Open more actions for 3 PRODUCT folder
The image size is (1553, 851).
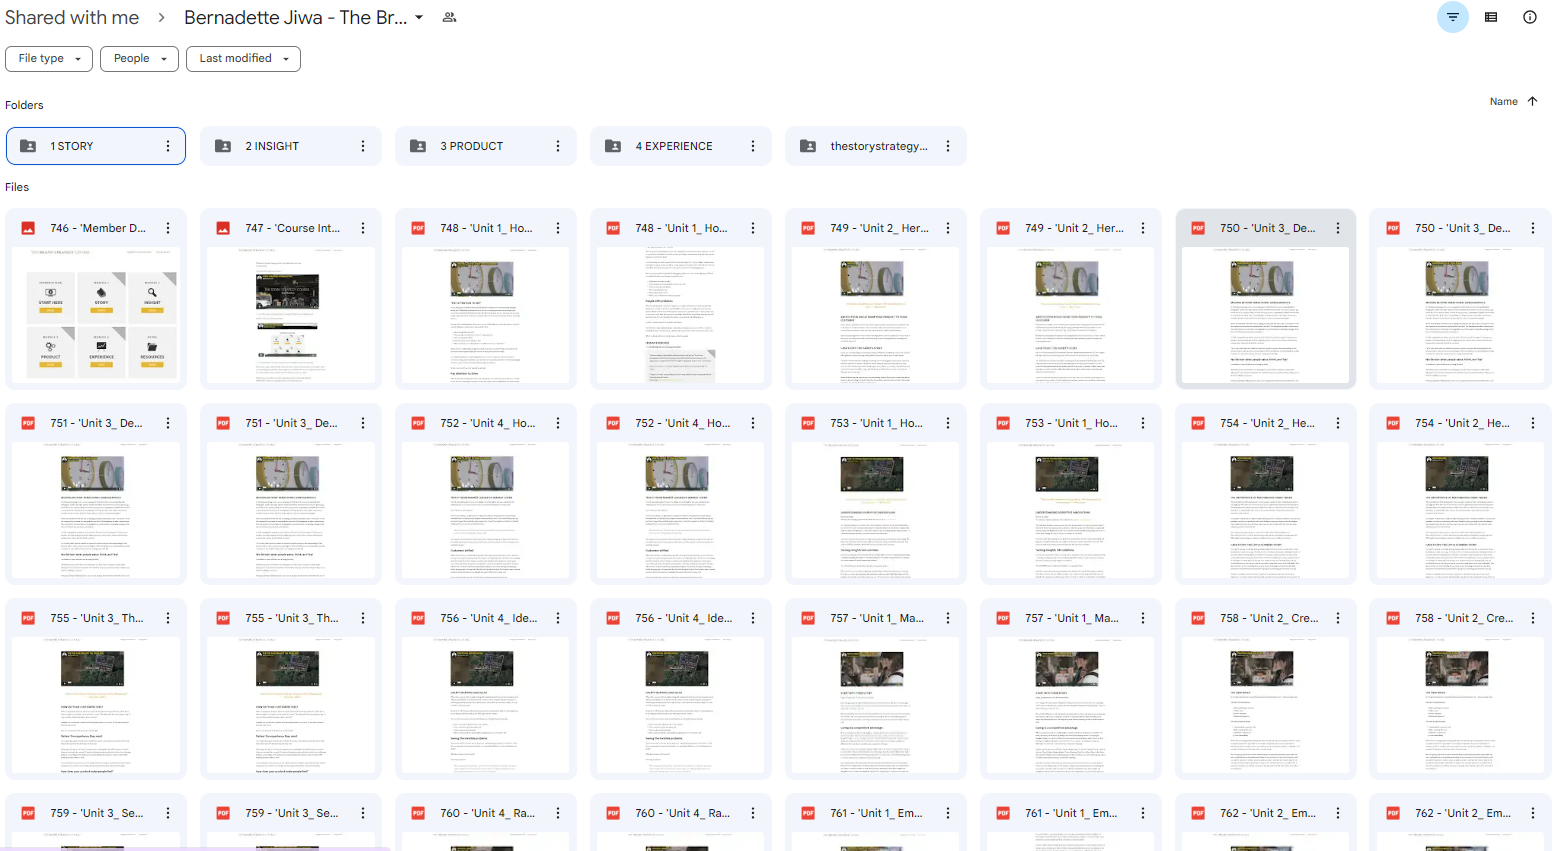click(557, 146)
